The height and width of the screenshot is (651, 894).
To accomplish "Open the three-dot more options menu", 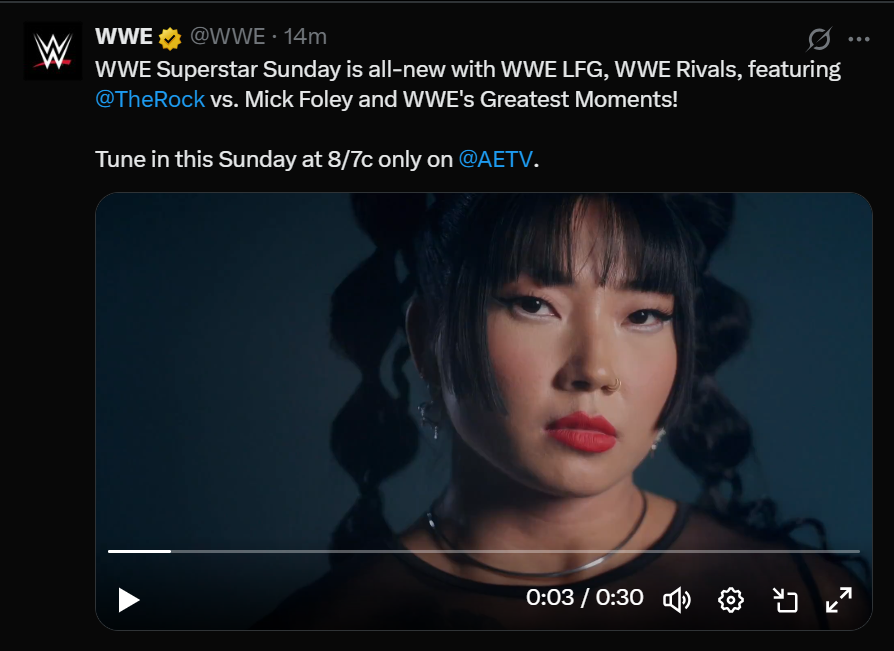I will [x=859, y=39].
